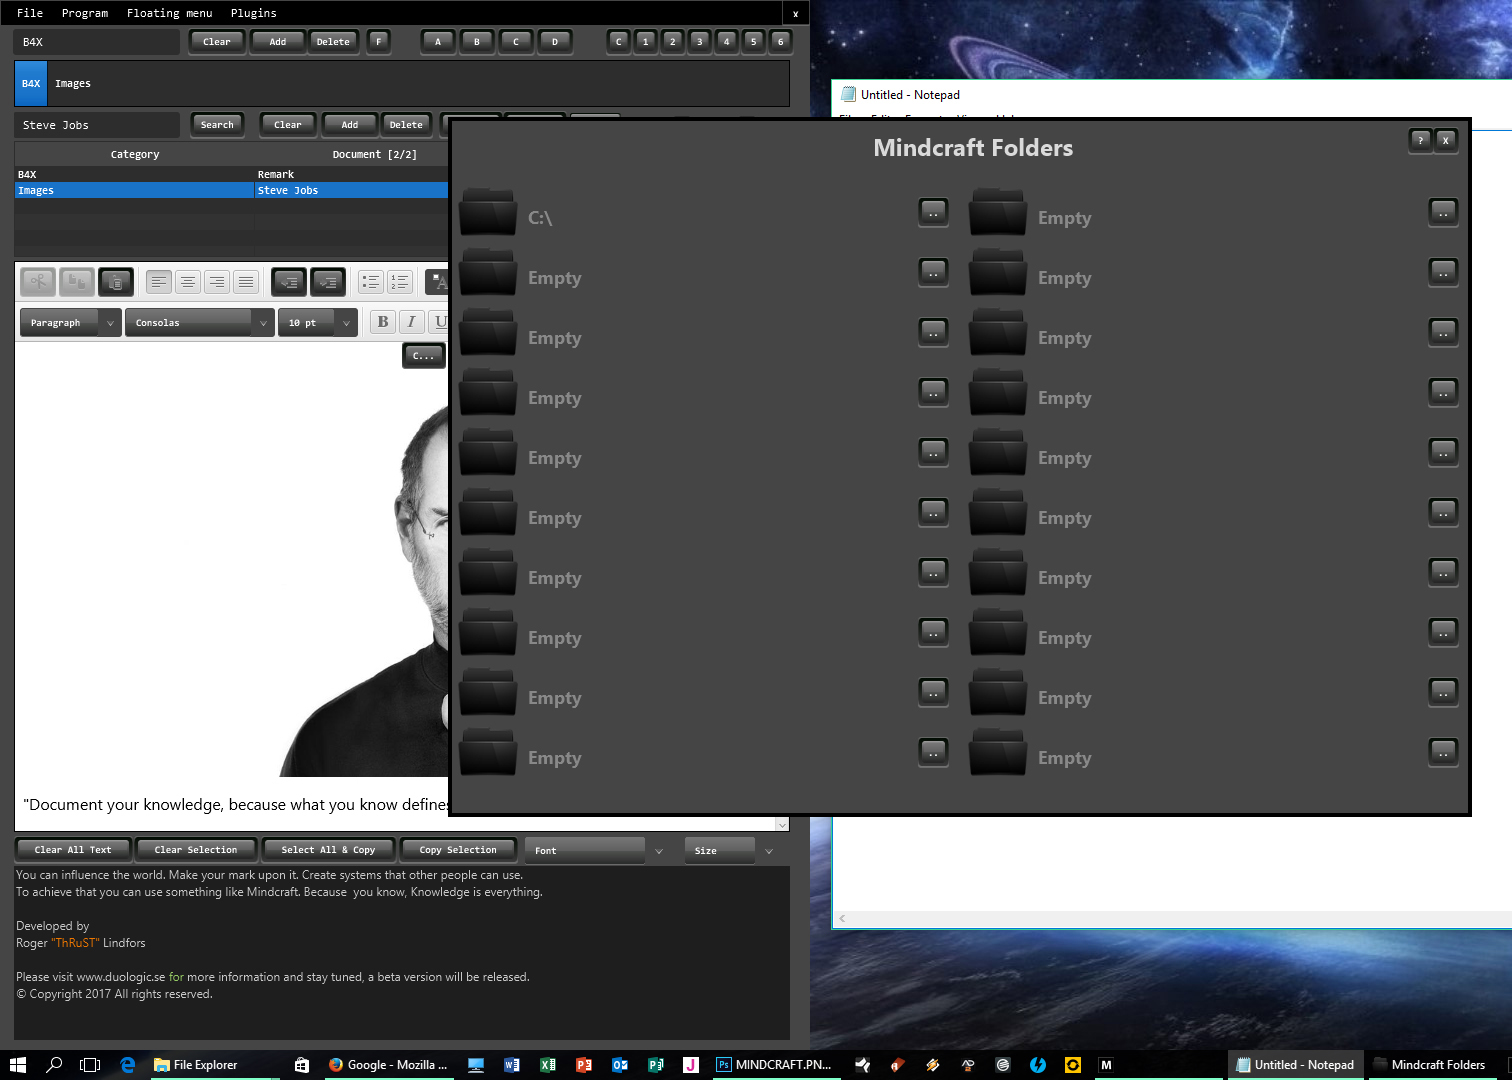This screenshot has width=1512, height=1080.
Task: Open Excel from the taskbar
Action: (x=548, y=1065)
